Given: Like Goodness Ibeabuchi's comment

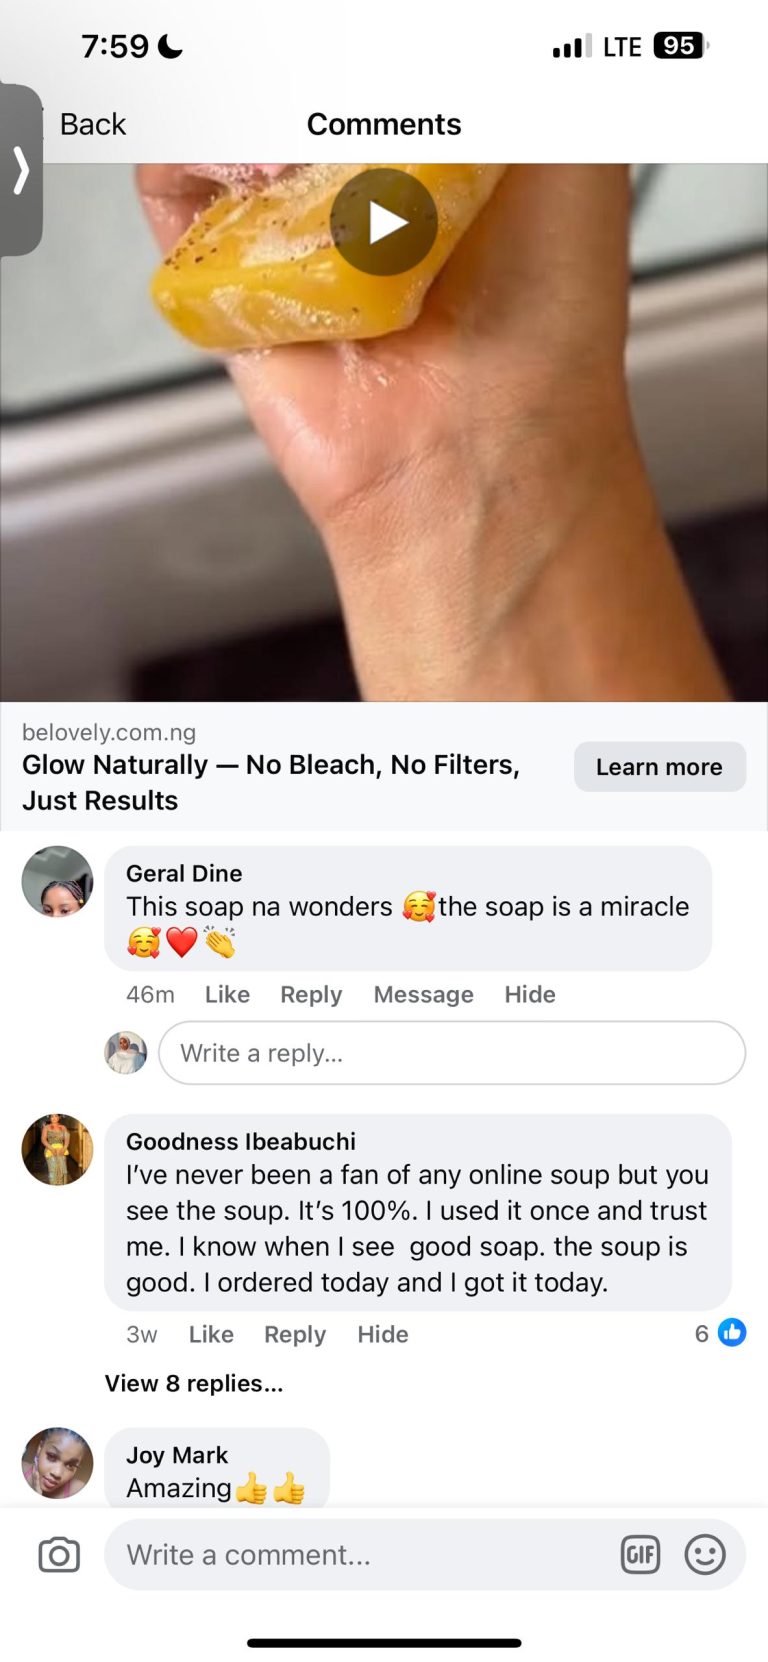Looking at the screenshot, I should point(211,1334).
